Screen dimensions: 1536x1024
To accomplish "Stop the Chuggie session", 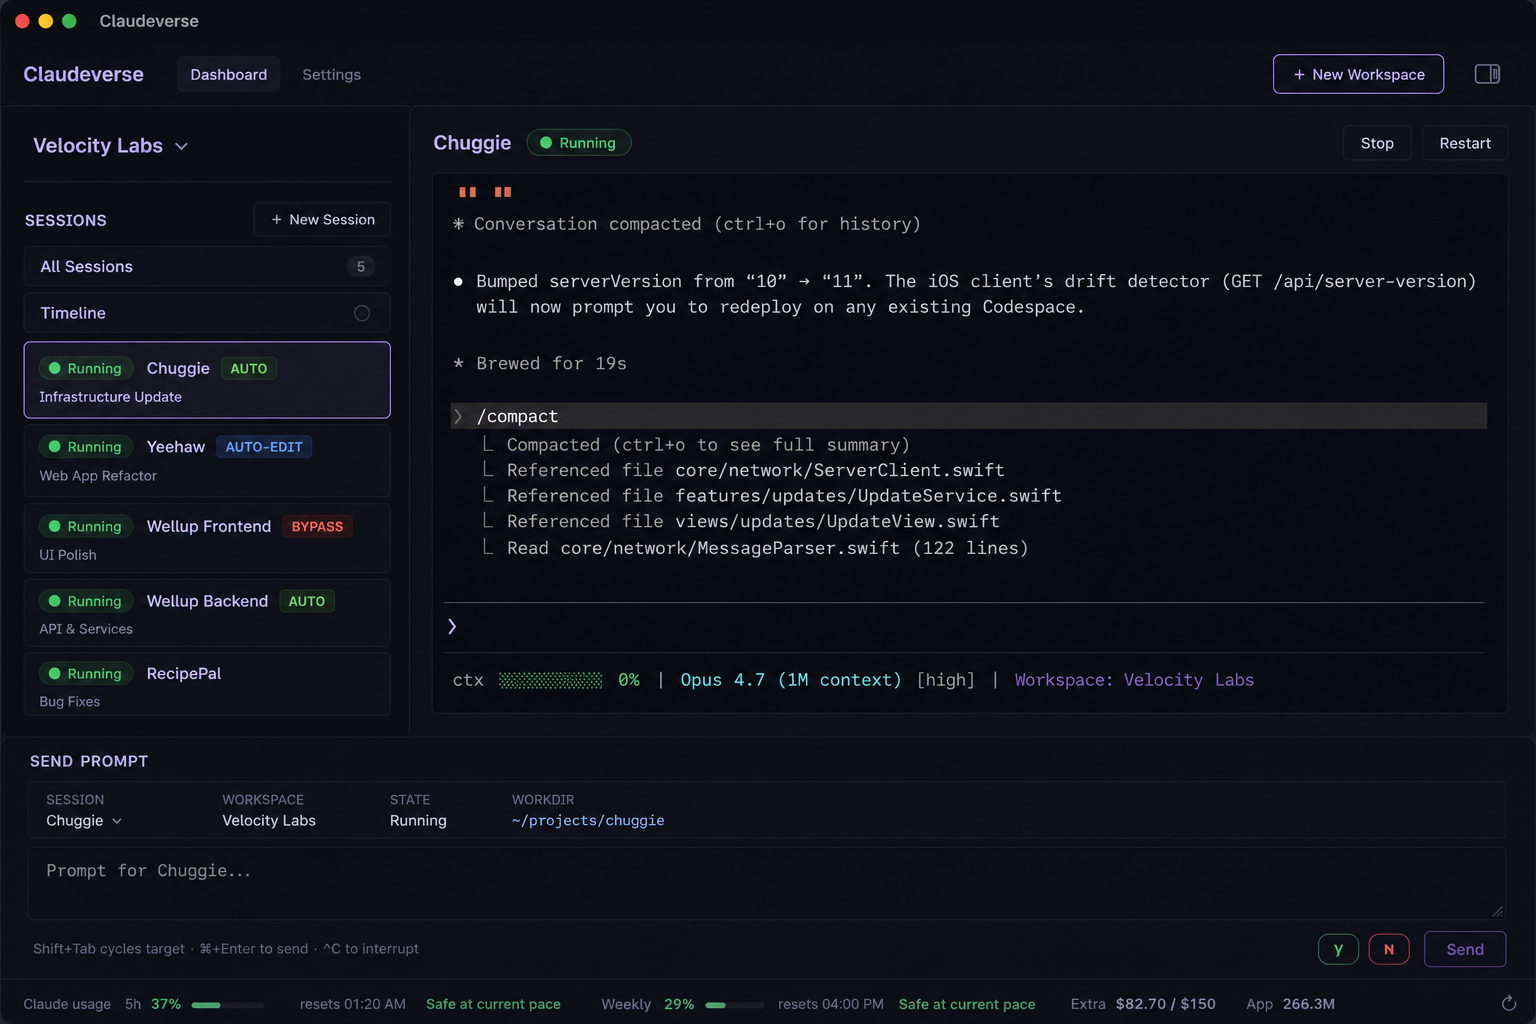I will [1377, 143].
